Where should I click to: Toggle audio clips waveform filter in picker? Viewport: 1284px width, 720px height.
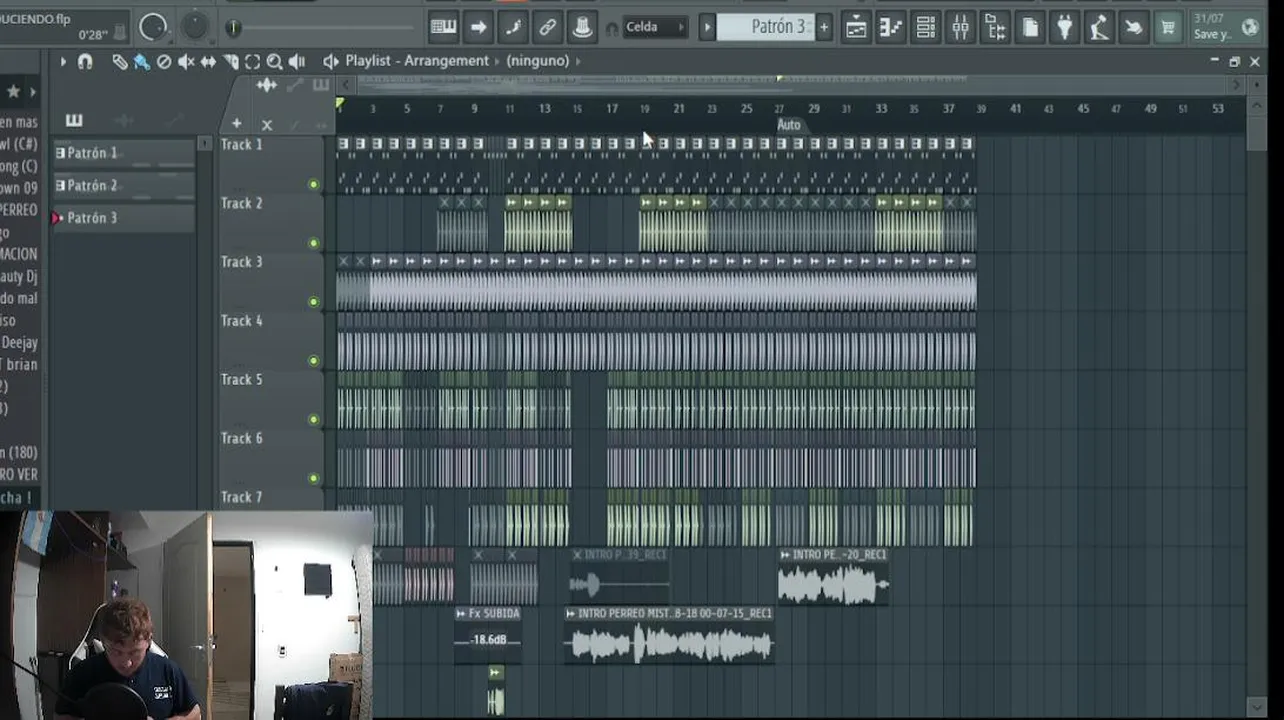[x=124, y=120]
